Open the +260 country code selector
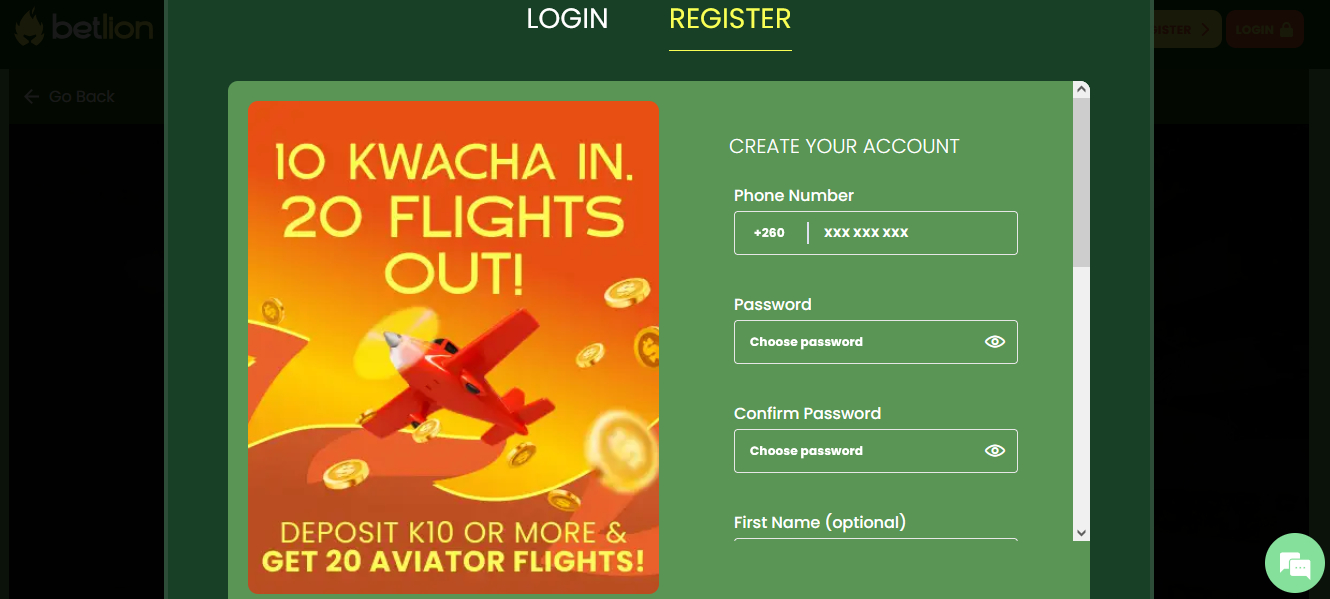The height and width of the screenshot is (599, 1330). (768, 232)
